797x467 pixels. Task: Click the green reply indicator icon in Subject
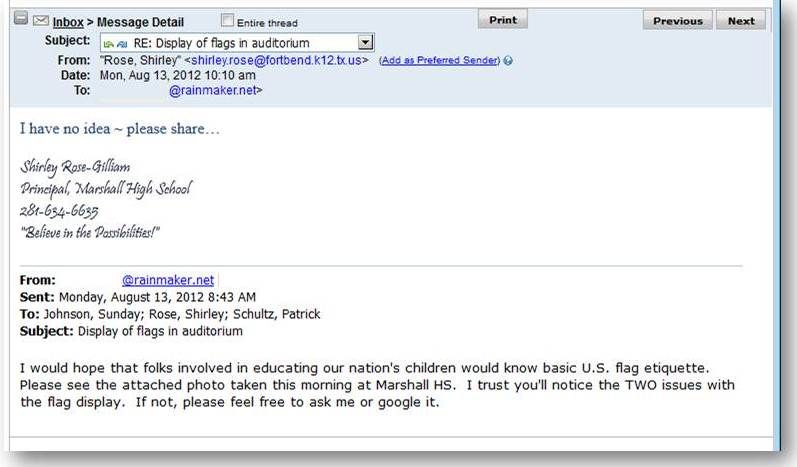click(x=108, y=44)
